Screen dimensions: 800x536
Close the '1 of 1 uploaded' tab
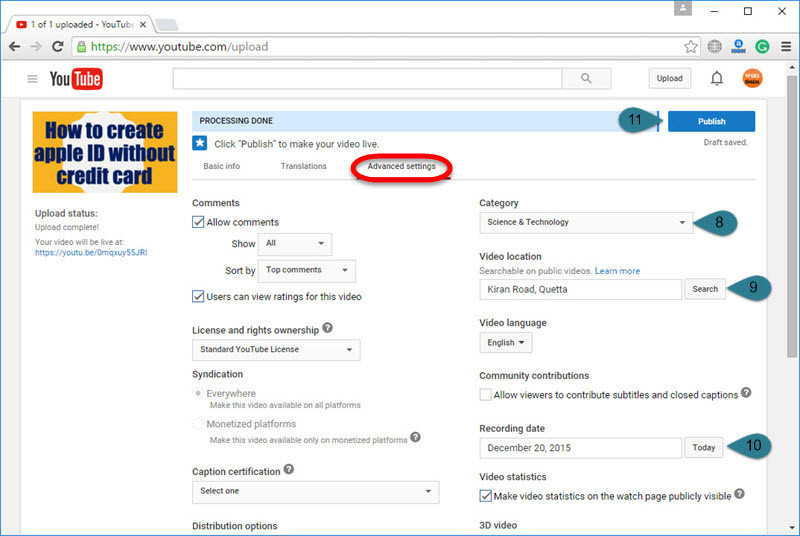tap(143, 24)
